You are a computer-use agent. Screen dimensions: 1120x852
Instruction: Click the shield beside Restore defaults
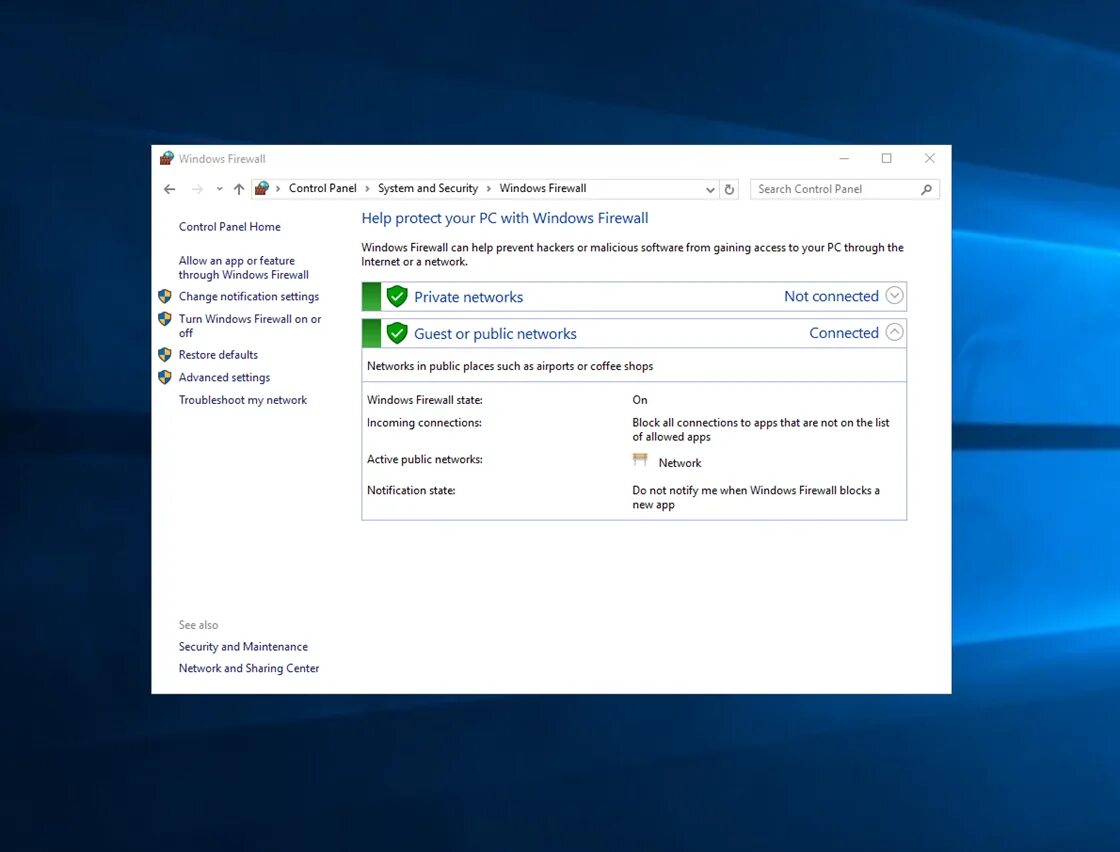165,355
